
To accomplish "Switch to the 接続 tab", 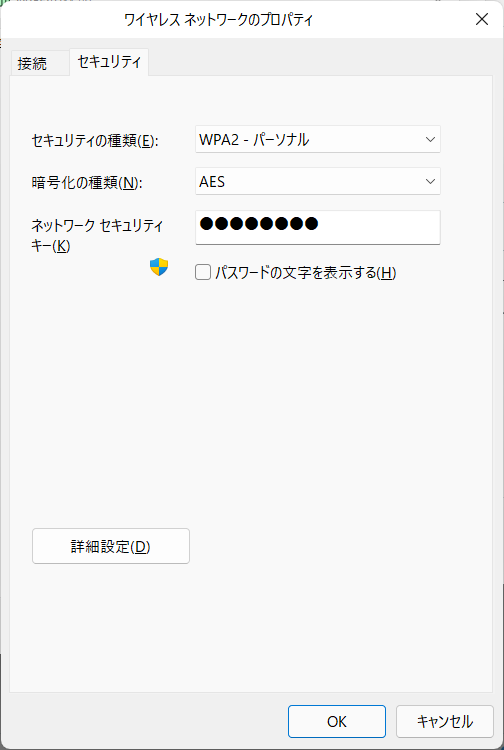I will pyautogui.click(x=40, y=63).
